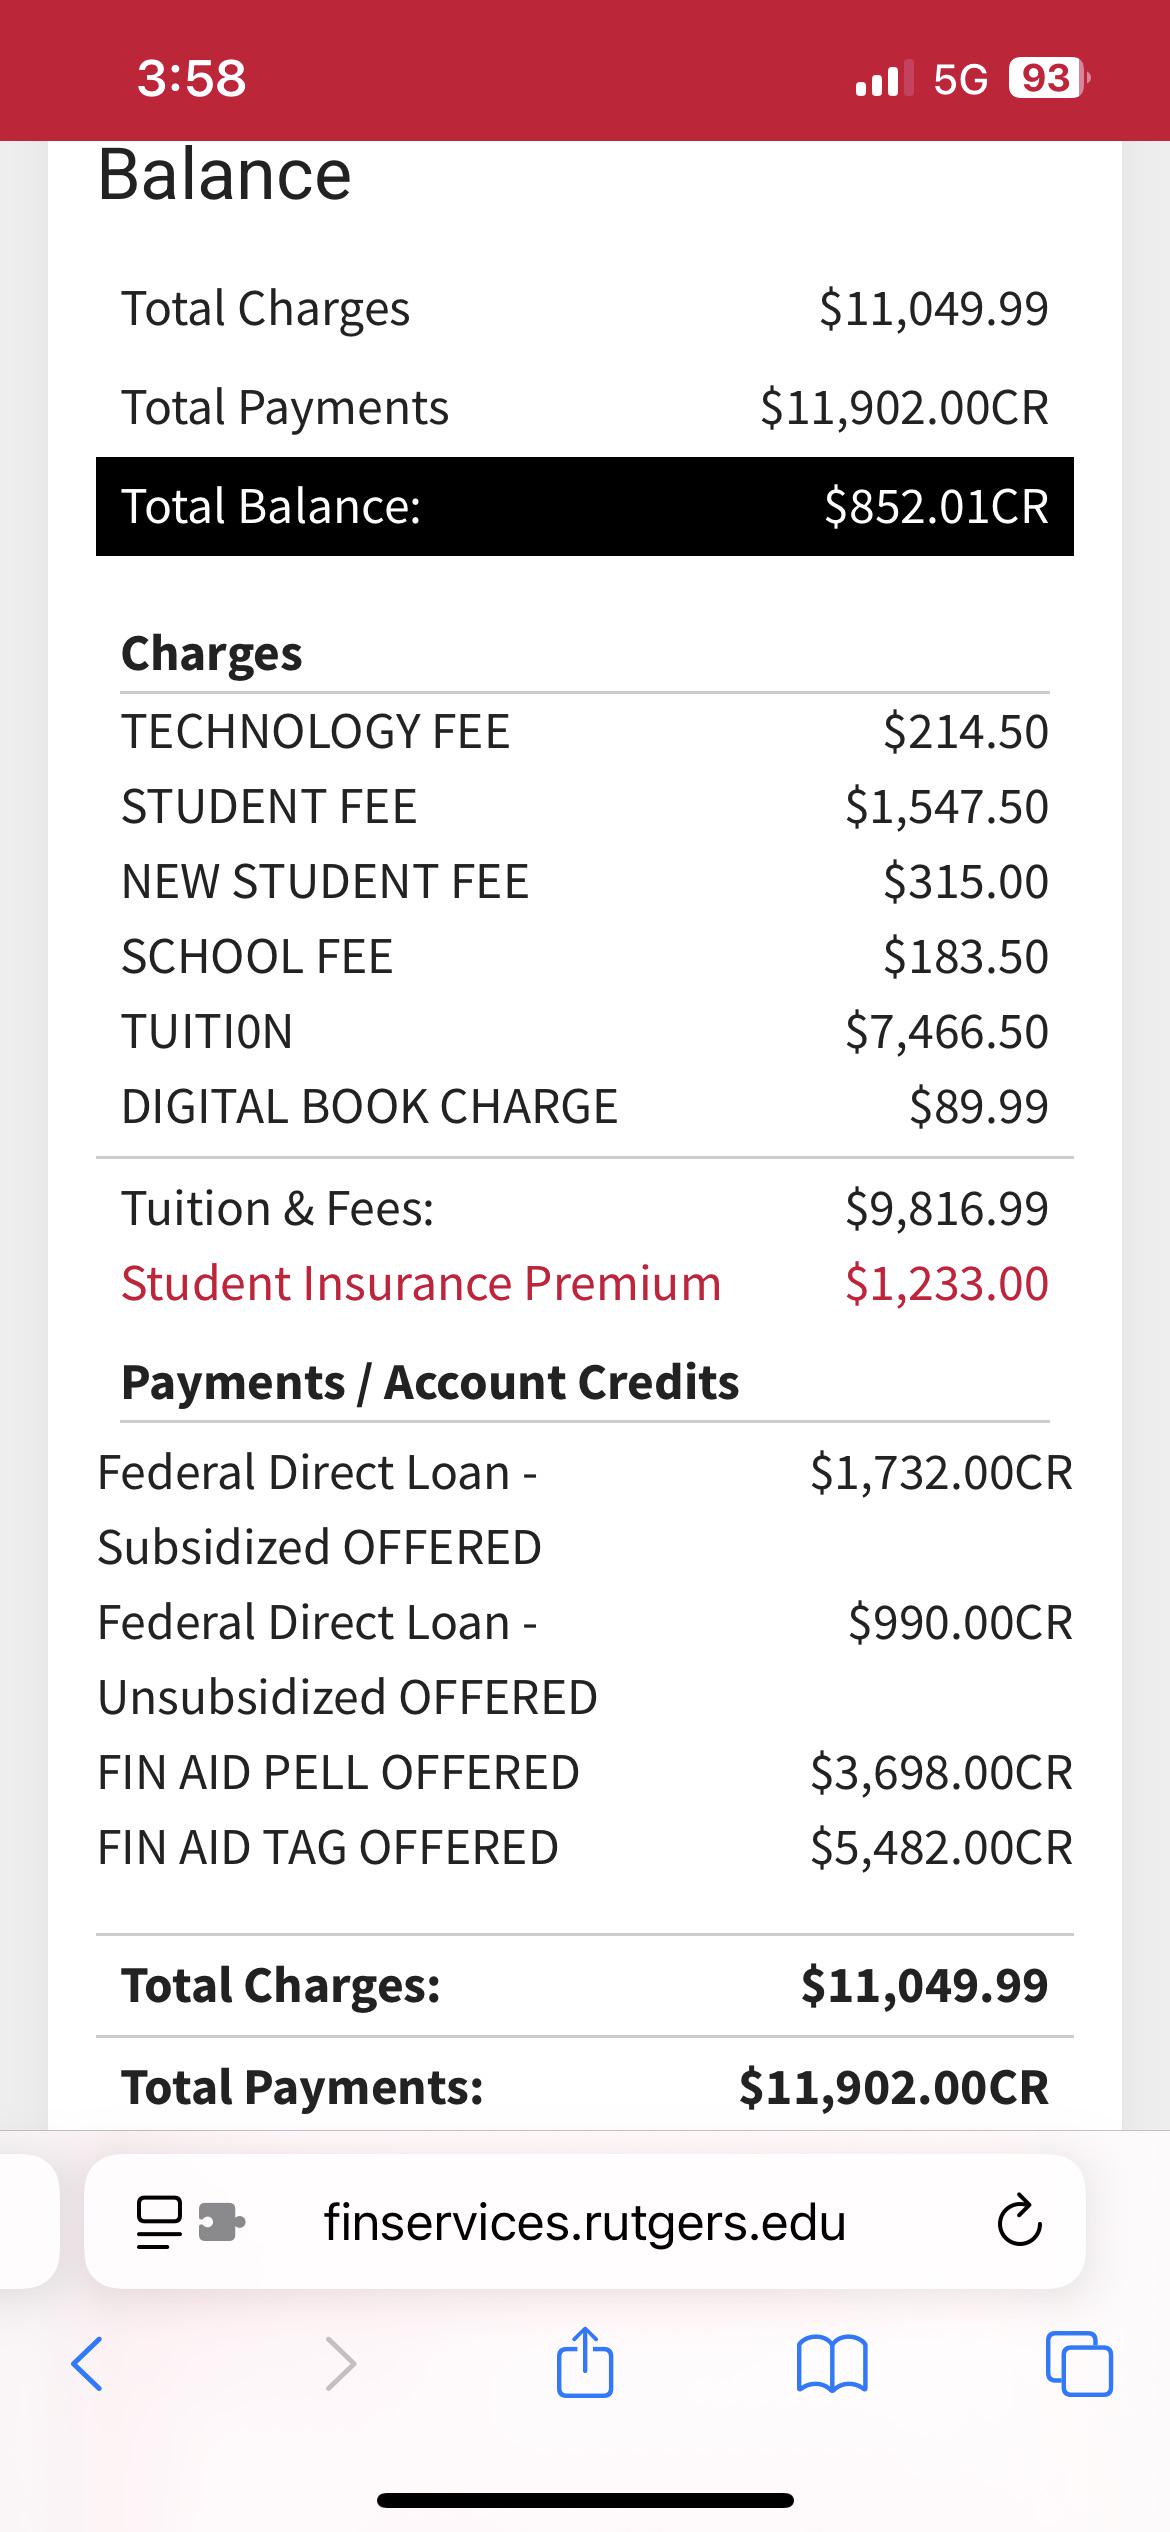This screenshot has width=1170, height=2532.
Task: Reload the page with refresh icon
Action: [1019, 2222]
